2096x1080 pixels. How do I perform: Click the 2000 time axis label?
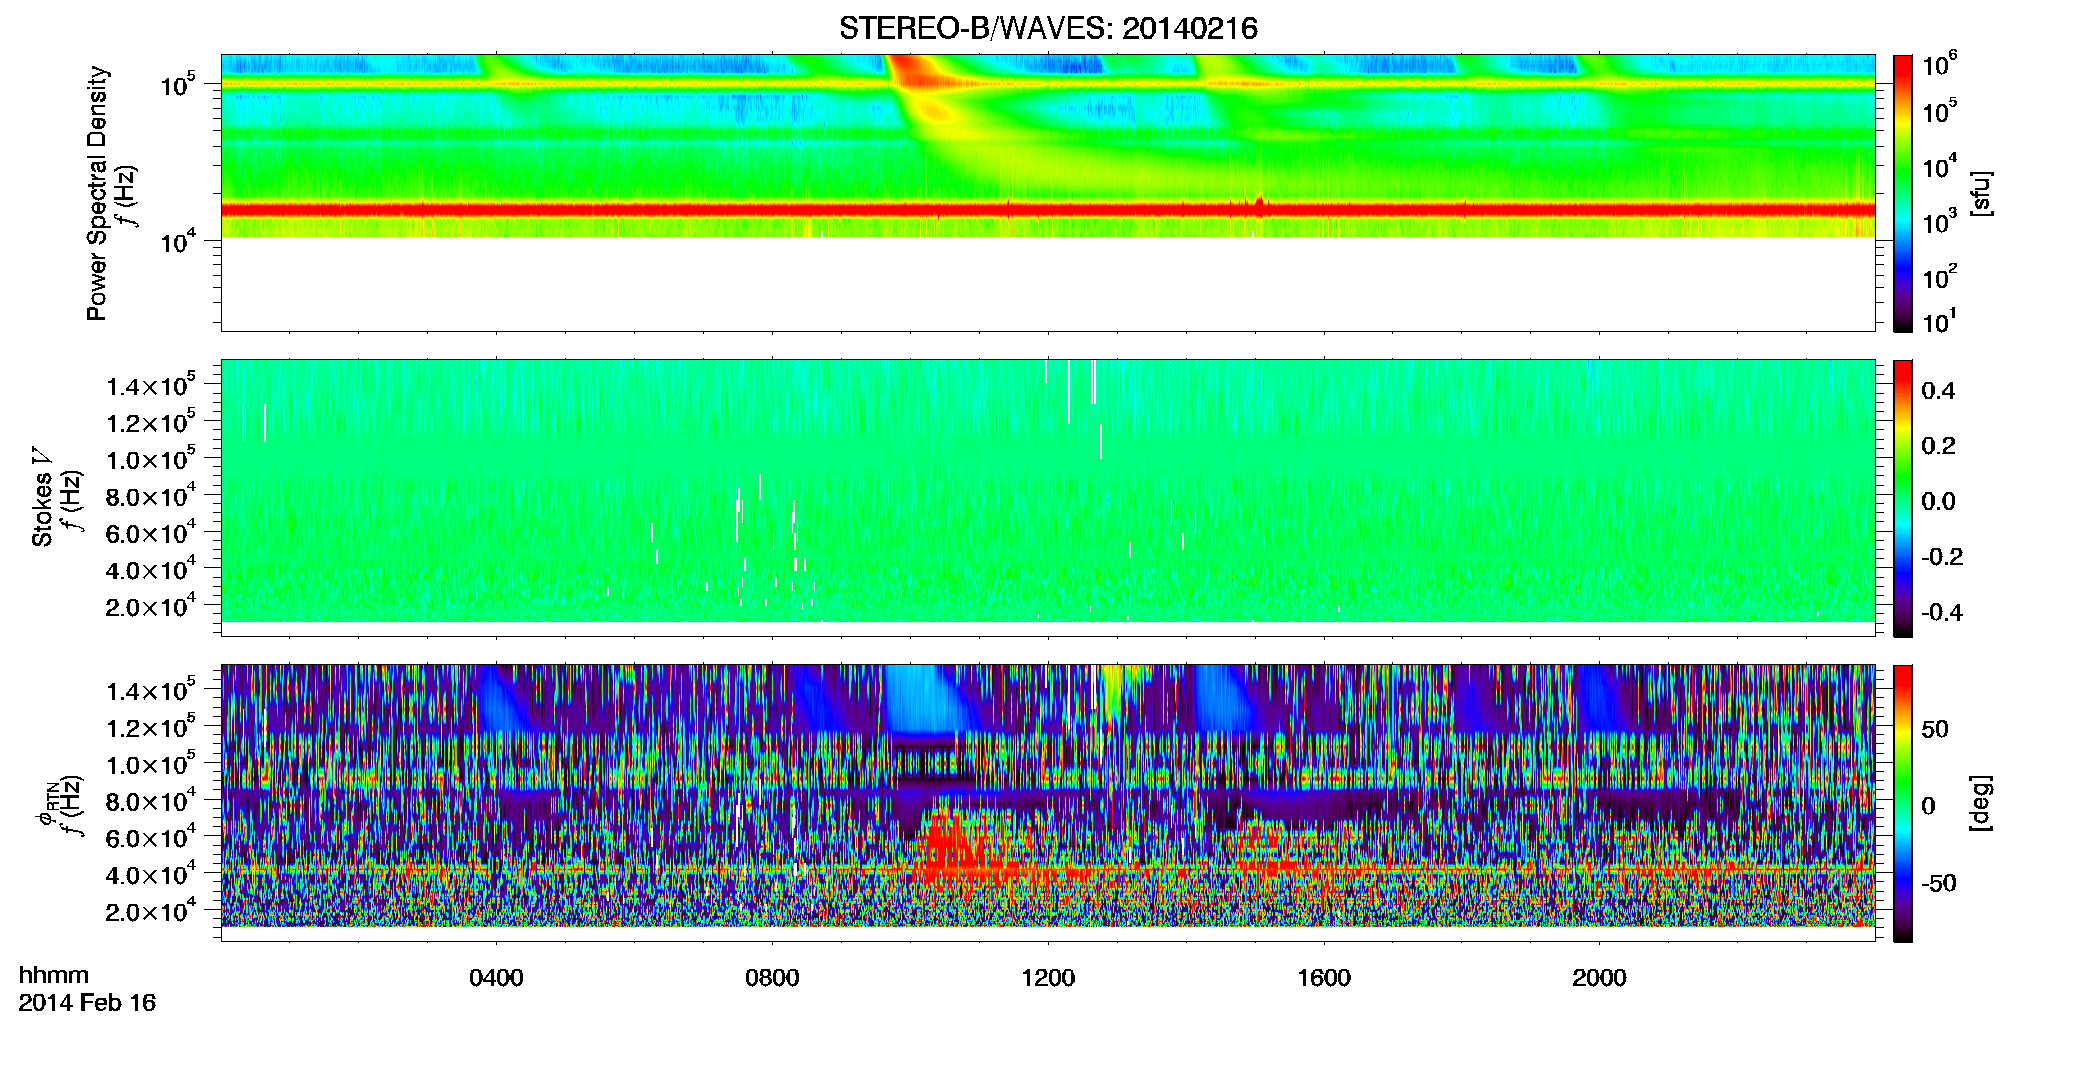pyautogui.click(x=1599, y=978)
